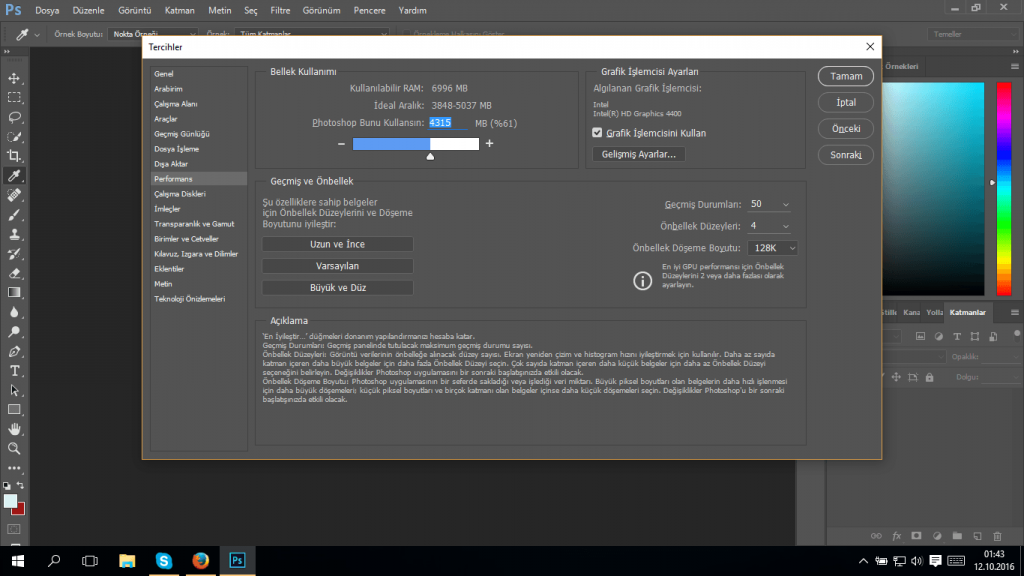Viewport: 1024px width, 576px height.
Task: Click the Tamam button
Action: 845,76
